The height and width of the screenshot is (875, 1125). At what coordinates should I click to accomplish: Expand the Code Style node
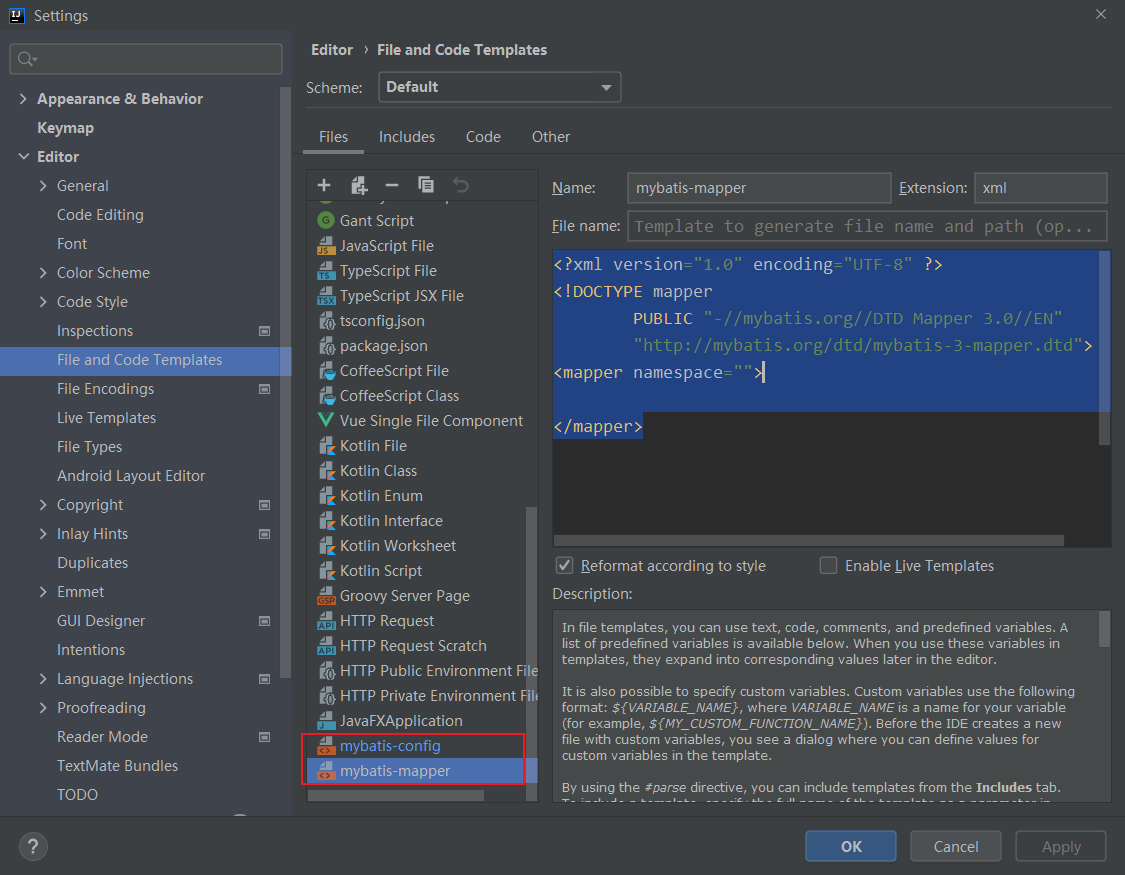(43, 302)
